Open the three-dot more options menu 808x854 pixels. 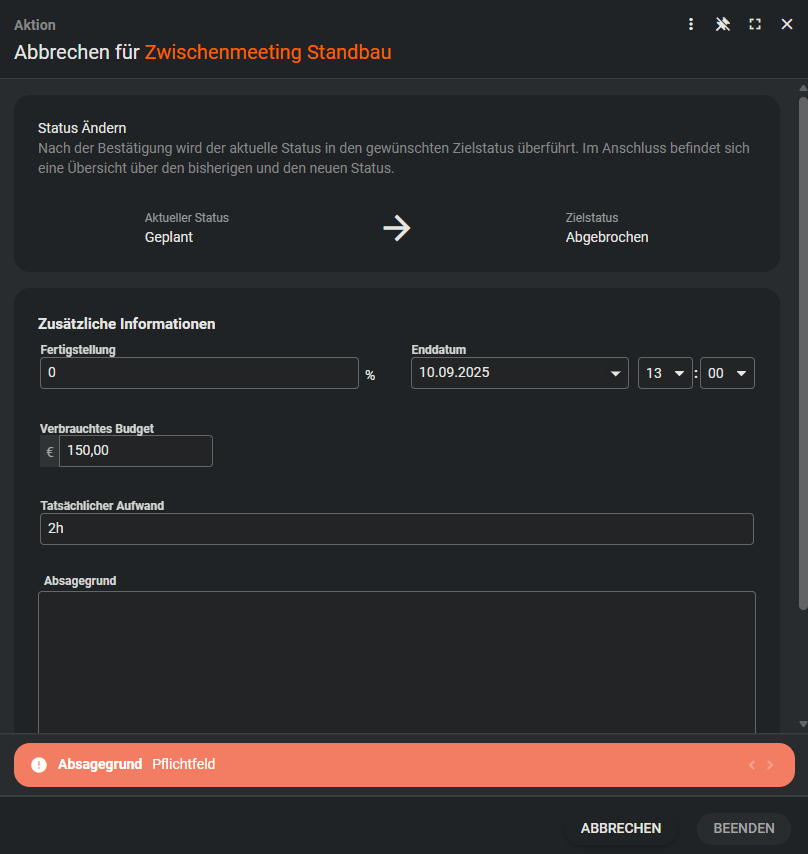click(x=690, y=24)
